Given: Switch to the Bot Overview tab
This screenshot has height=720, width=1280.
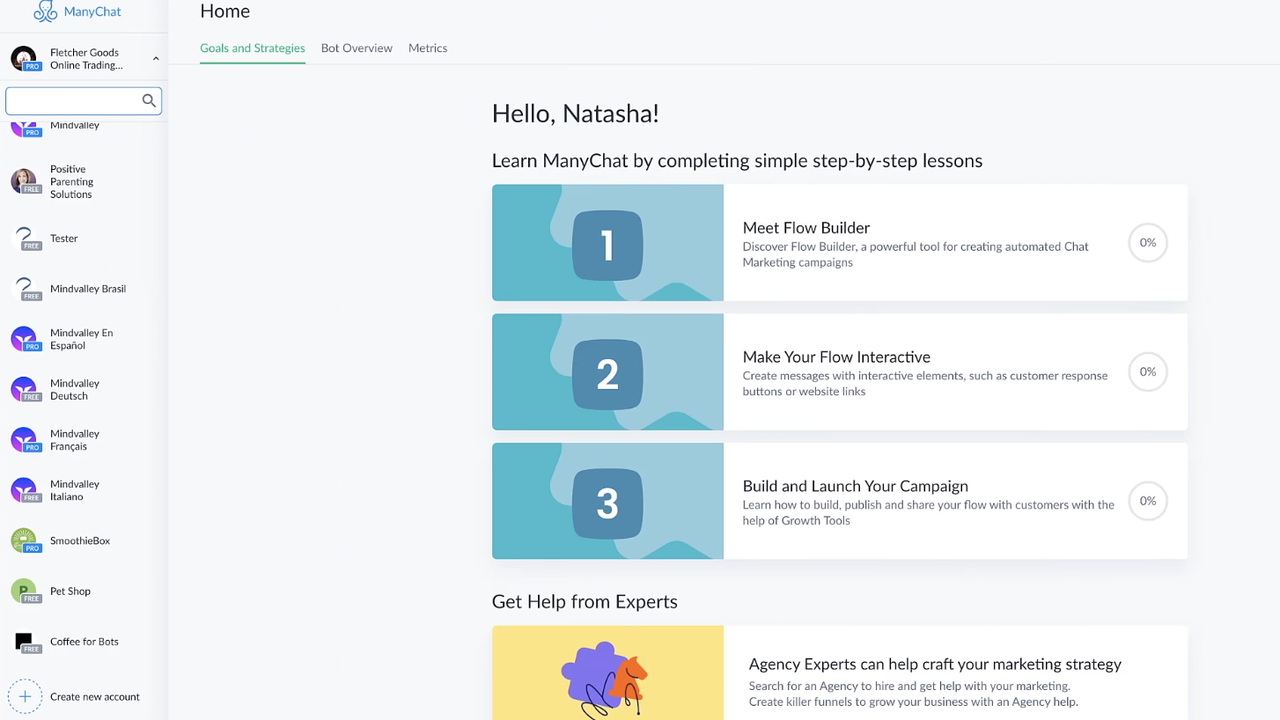Looking at the screenshot, I should (x=356, y=48).
